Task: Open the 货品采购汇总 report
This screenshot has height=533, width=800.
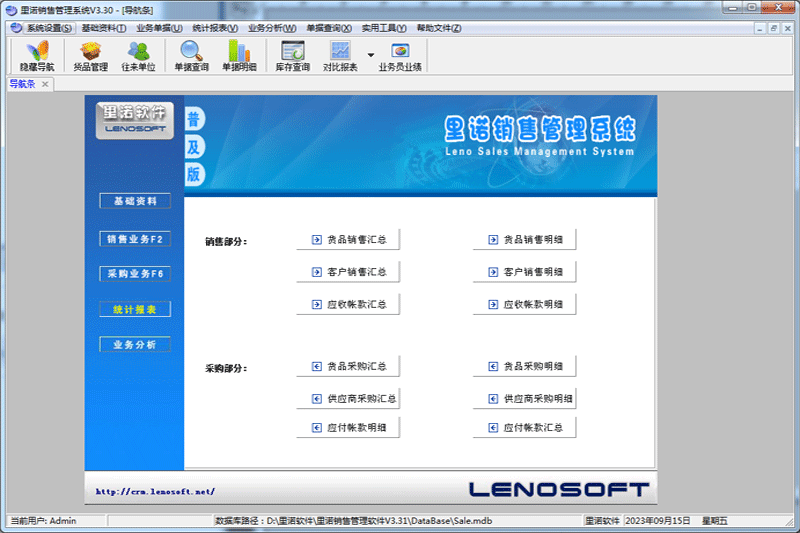Action: click(348, 366)
